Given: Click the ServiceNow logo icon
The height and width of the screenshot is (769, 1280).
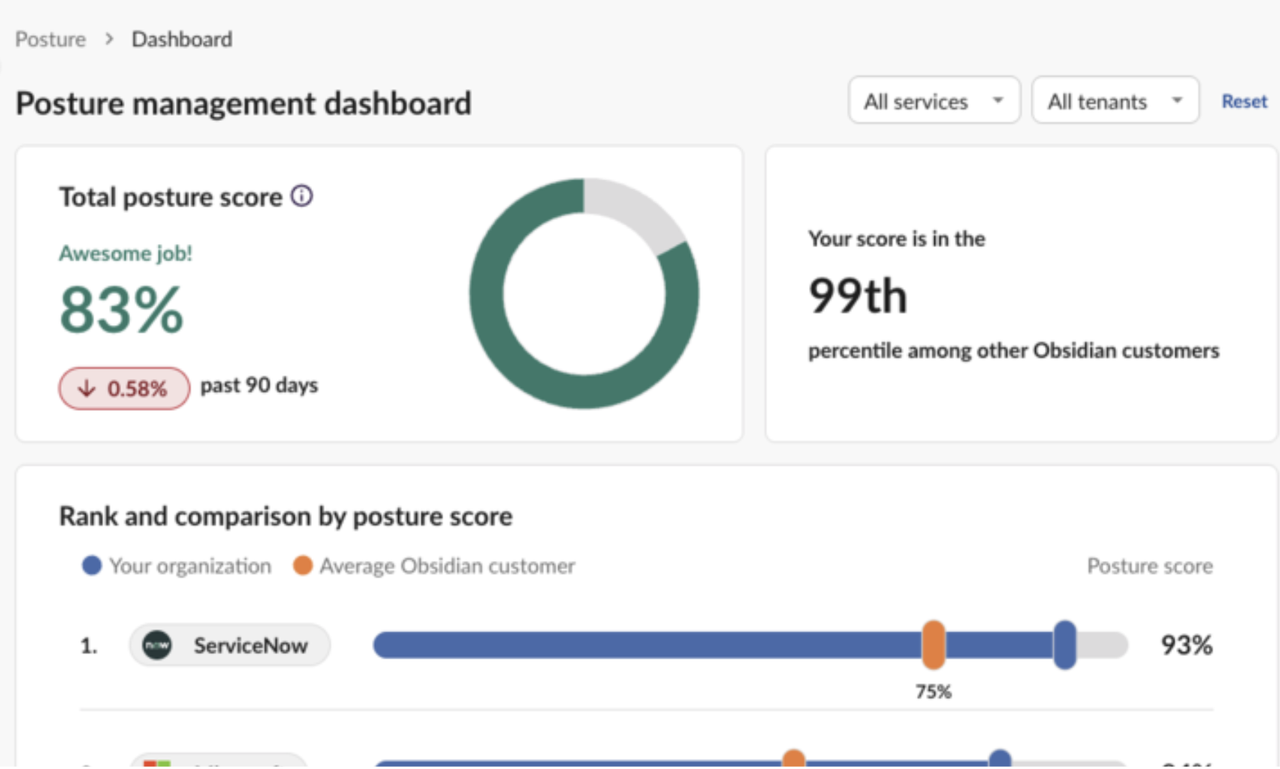Looking at the screenshot, I should pyautogui.click(x=157, y=645).
